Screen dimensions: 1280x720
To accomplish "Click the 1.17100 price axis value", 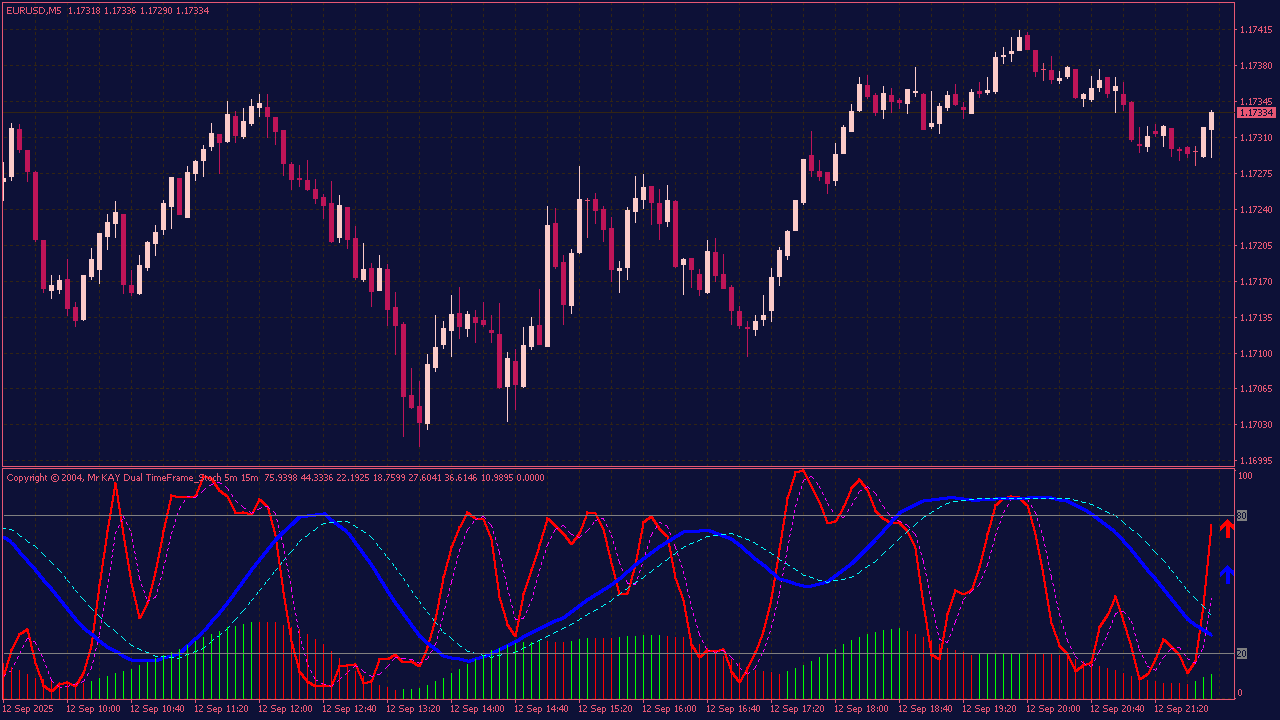I will 1256,354.
